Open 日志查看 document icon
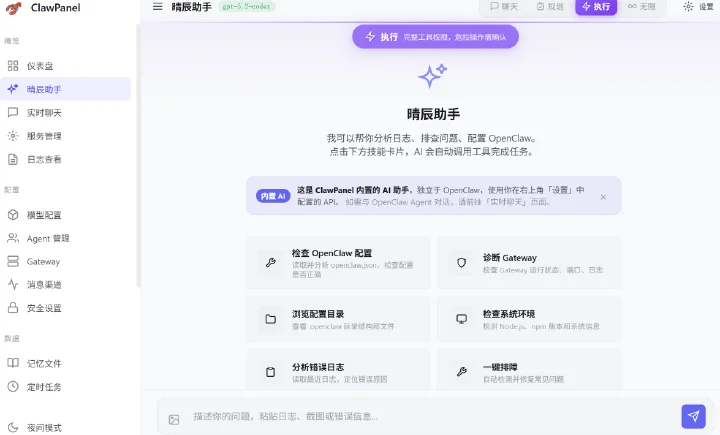This screenshot has height=435, width=720. click(13, 159)
